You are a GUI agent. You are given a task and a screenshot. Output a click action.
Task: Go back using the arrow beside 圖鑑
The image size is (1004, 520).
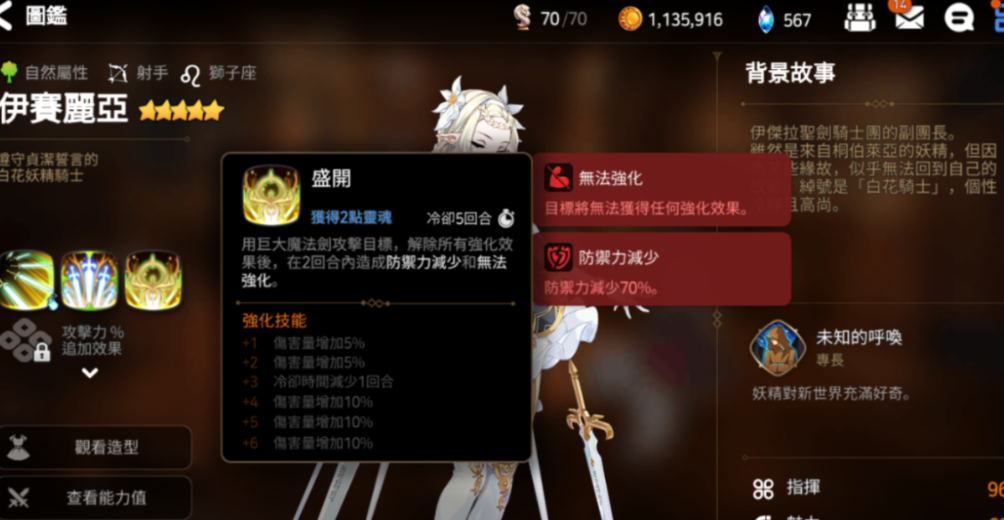tap(5, 16)
